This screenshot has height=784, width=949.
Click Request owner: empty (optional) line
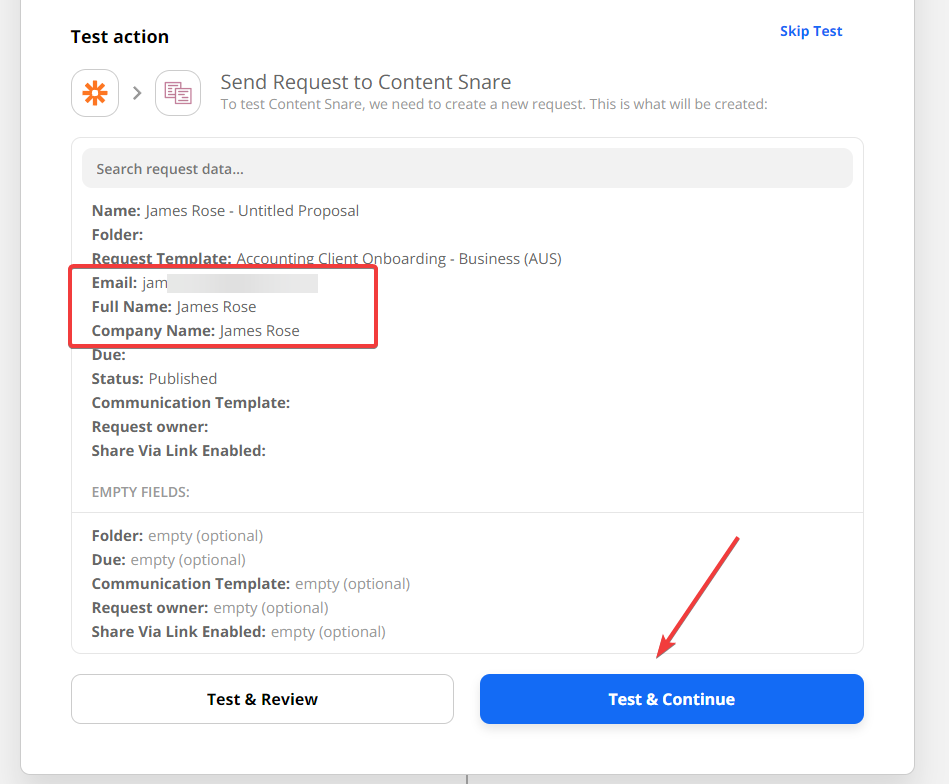210,608
